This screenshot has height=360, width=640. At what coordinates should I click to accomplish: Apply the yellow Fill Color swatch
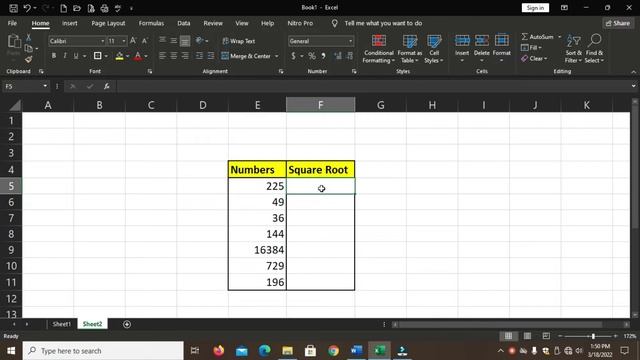click(x=120, y=56)
